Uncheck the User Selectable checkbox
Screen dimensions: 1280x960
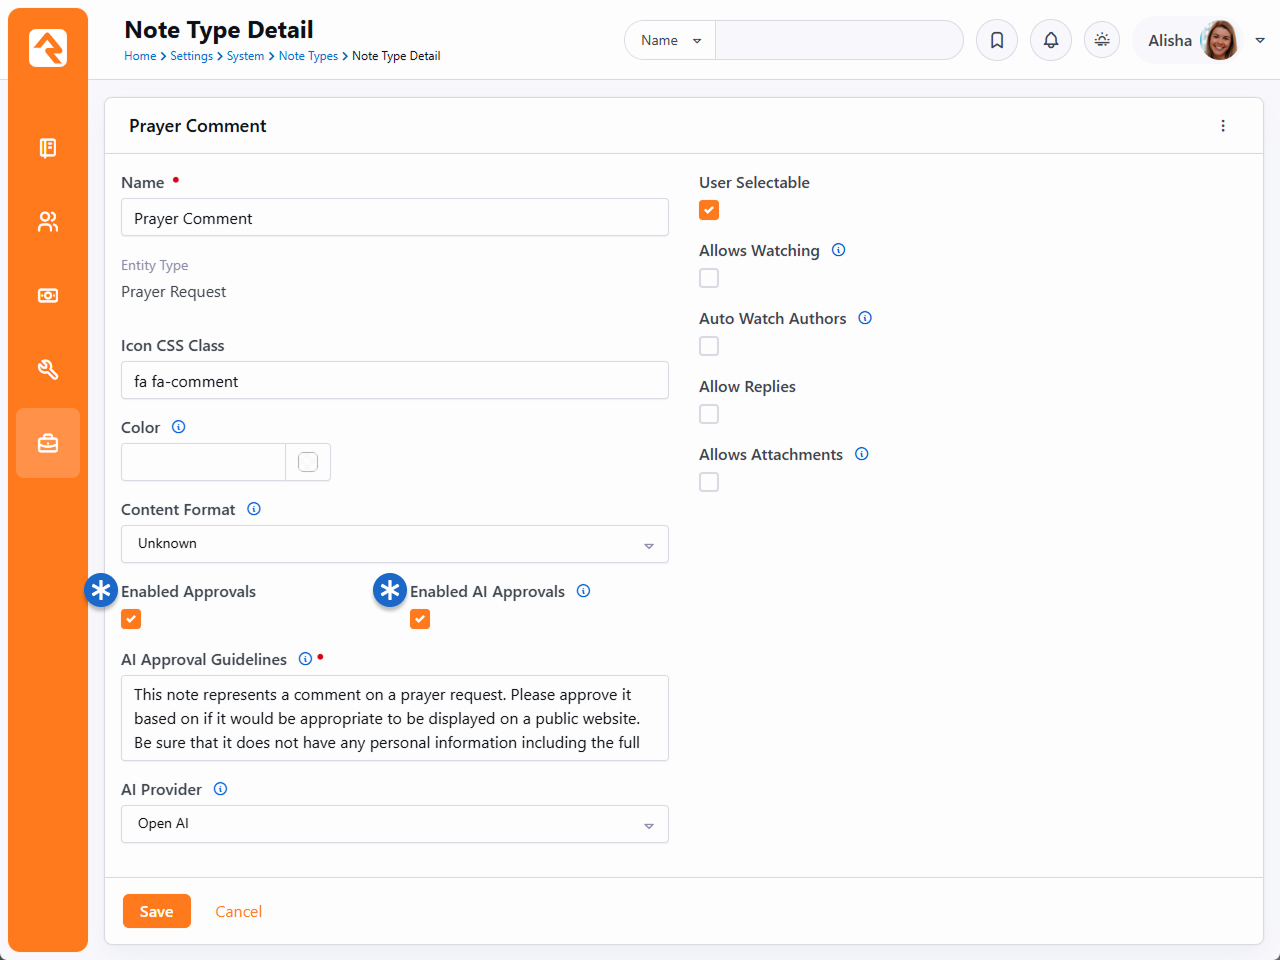point(709,210)
